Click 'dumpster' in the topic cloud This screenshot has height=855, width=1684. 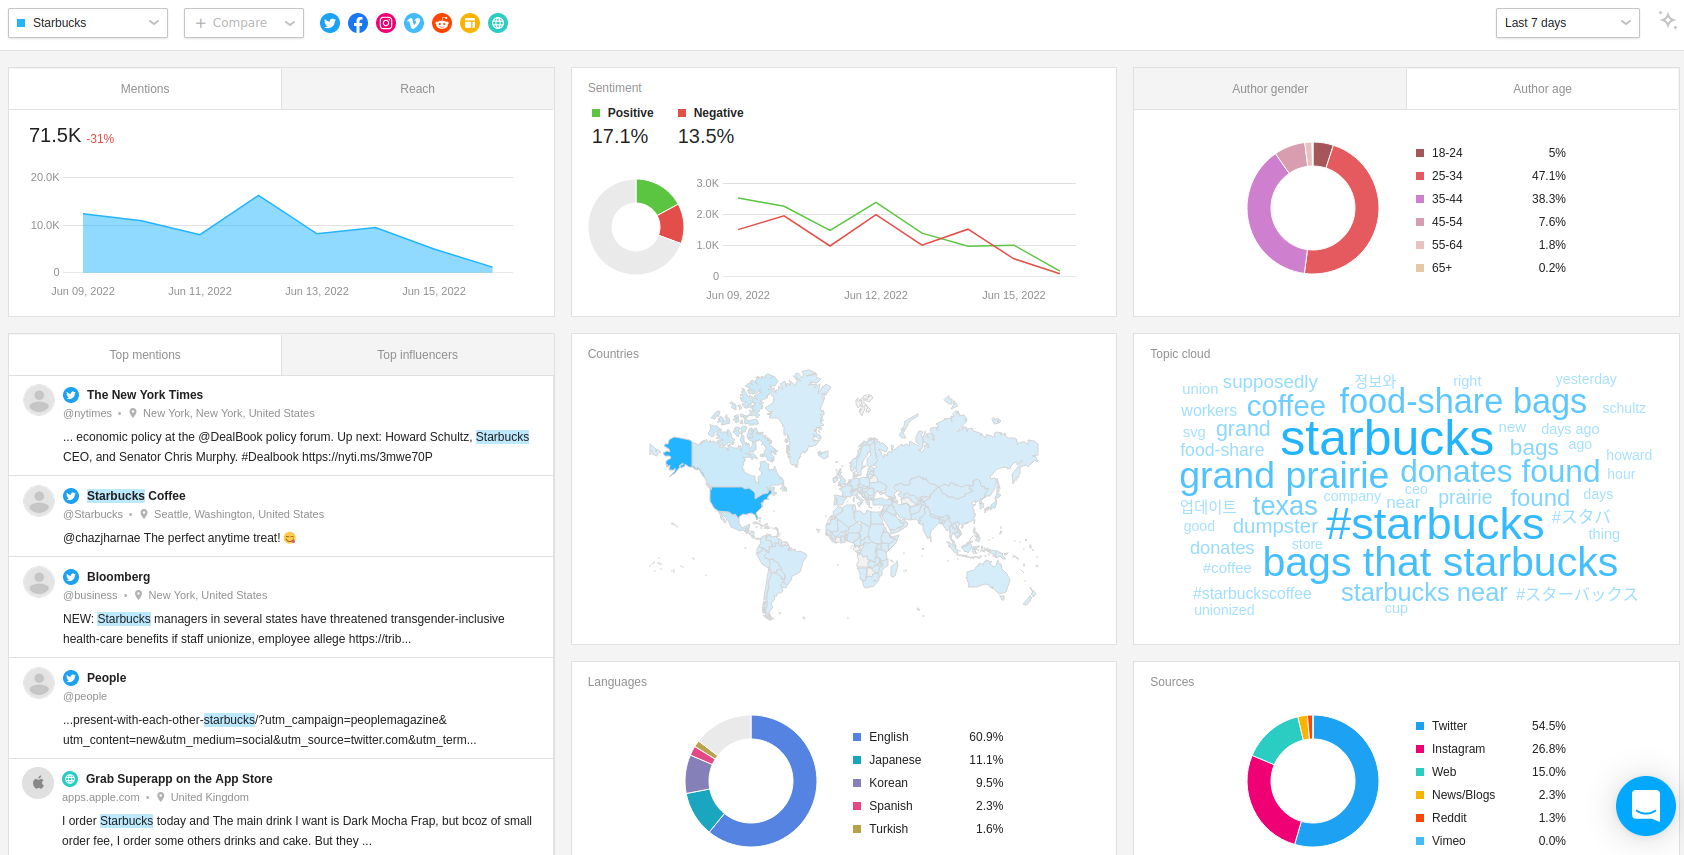(1275, 526)
